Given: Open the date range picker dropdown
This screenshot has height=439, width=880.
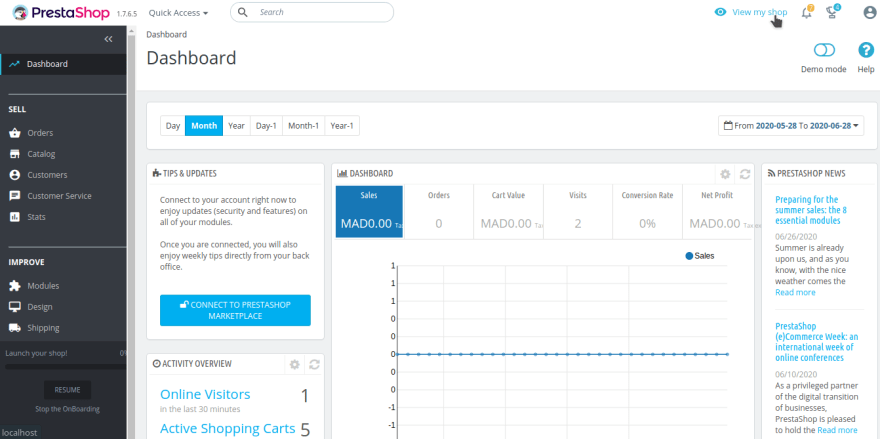Looking at the screenshot, I should pyautogui.click(x=790, y=126).
